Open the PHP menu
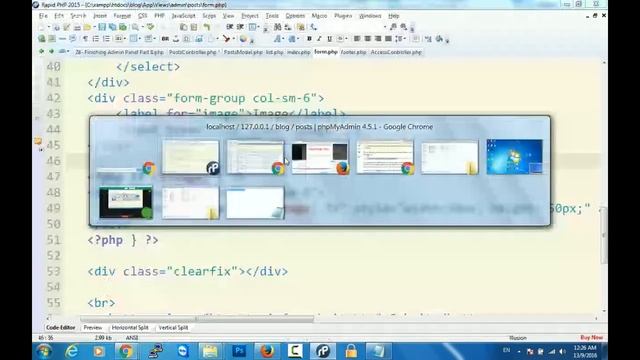This screenshot has height=360, width=640. 159,16
